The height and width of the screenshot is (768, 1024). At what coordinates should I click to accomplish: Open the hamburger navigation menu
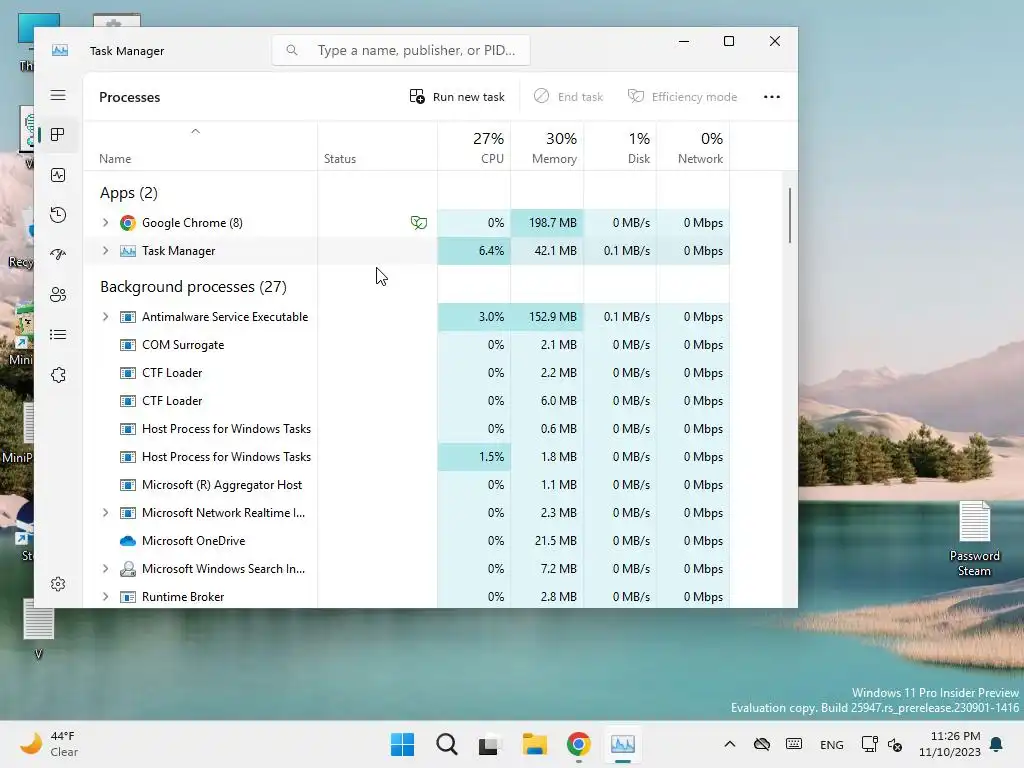58,95
